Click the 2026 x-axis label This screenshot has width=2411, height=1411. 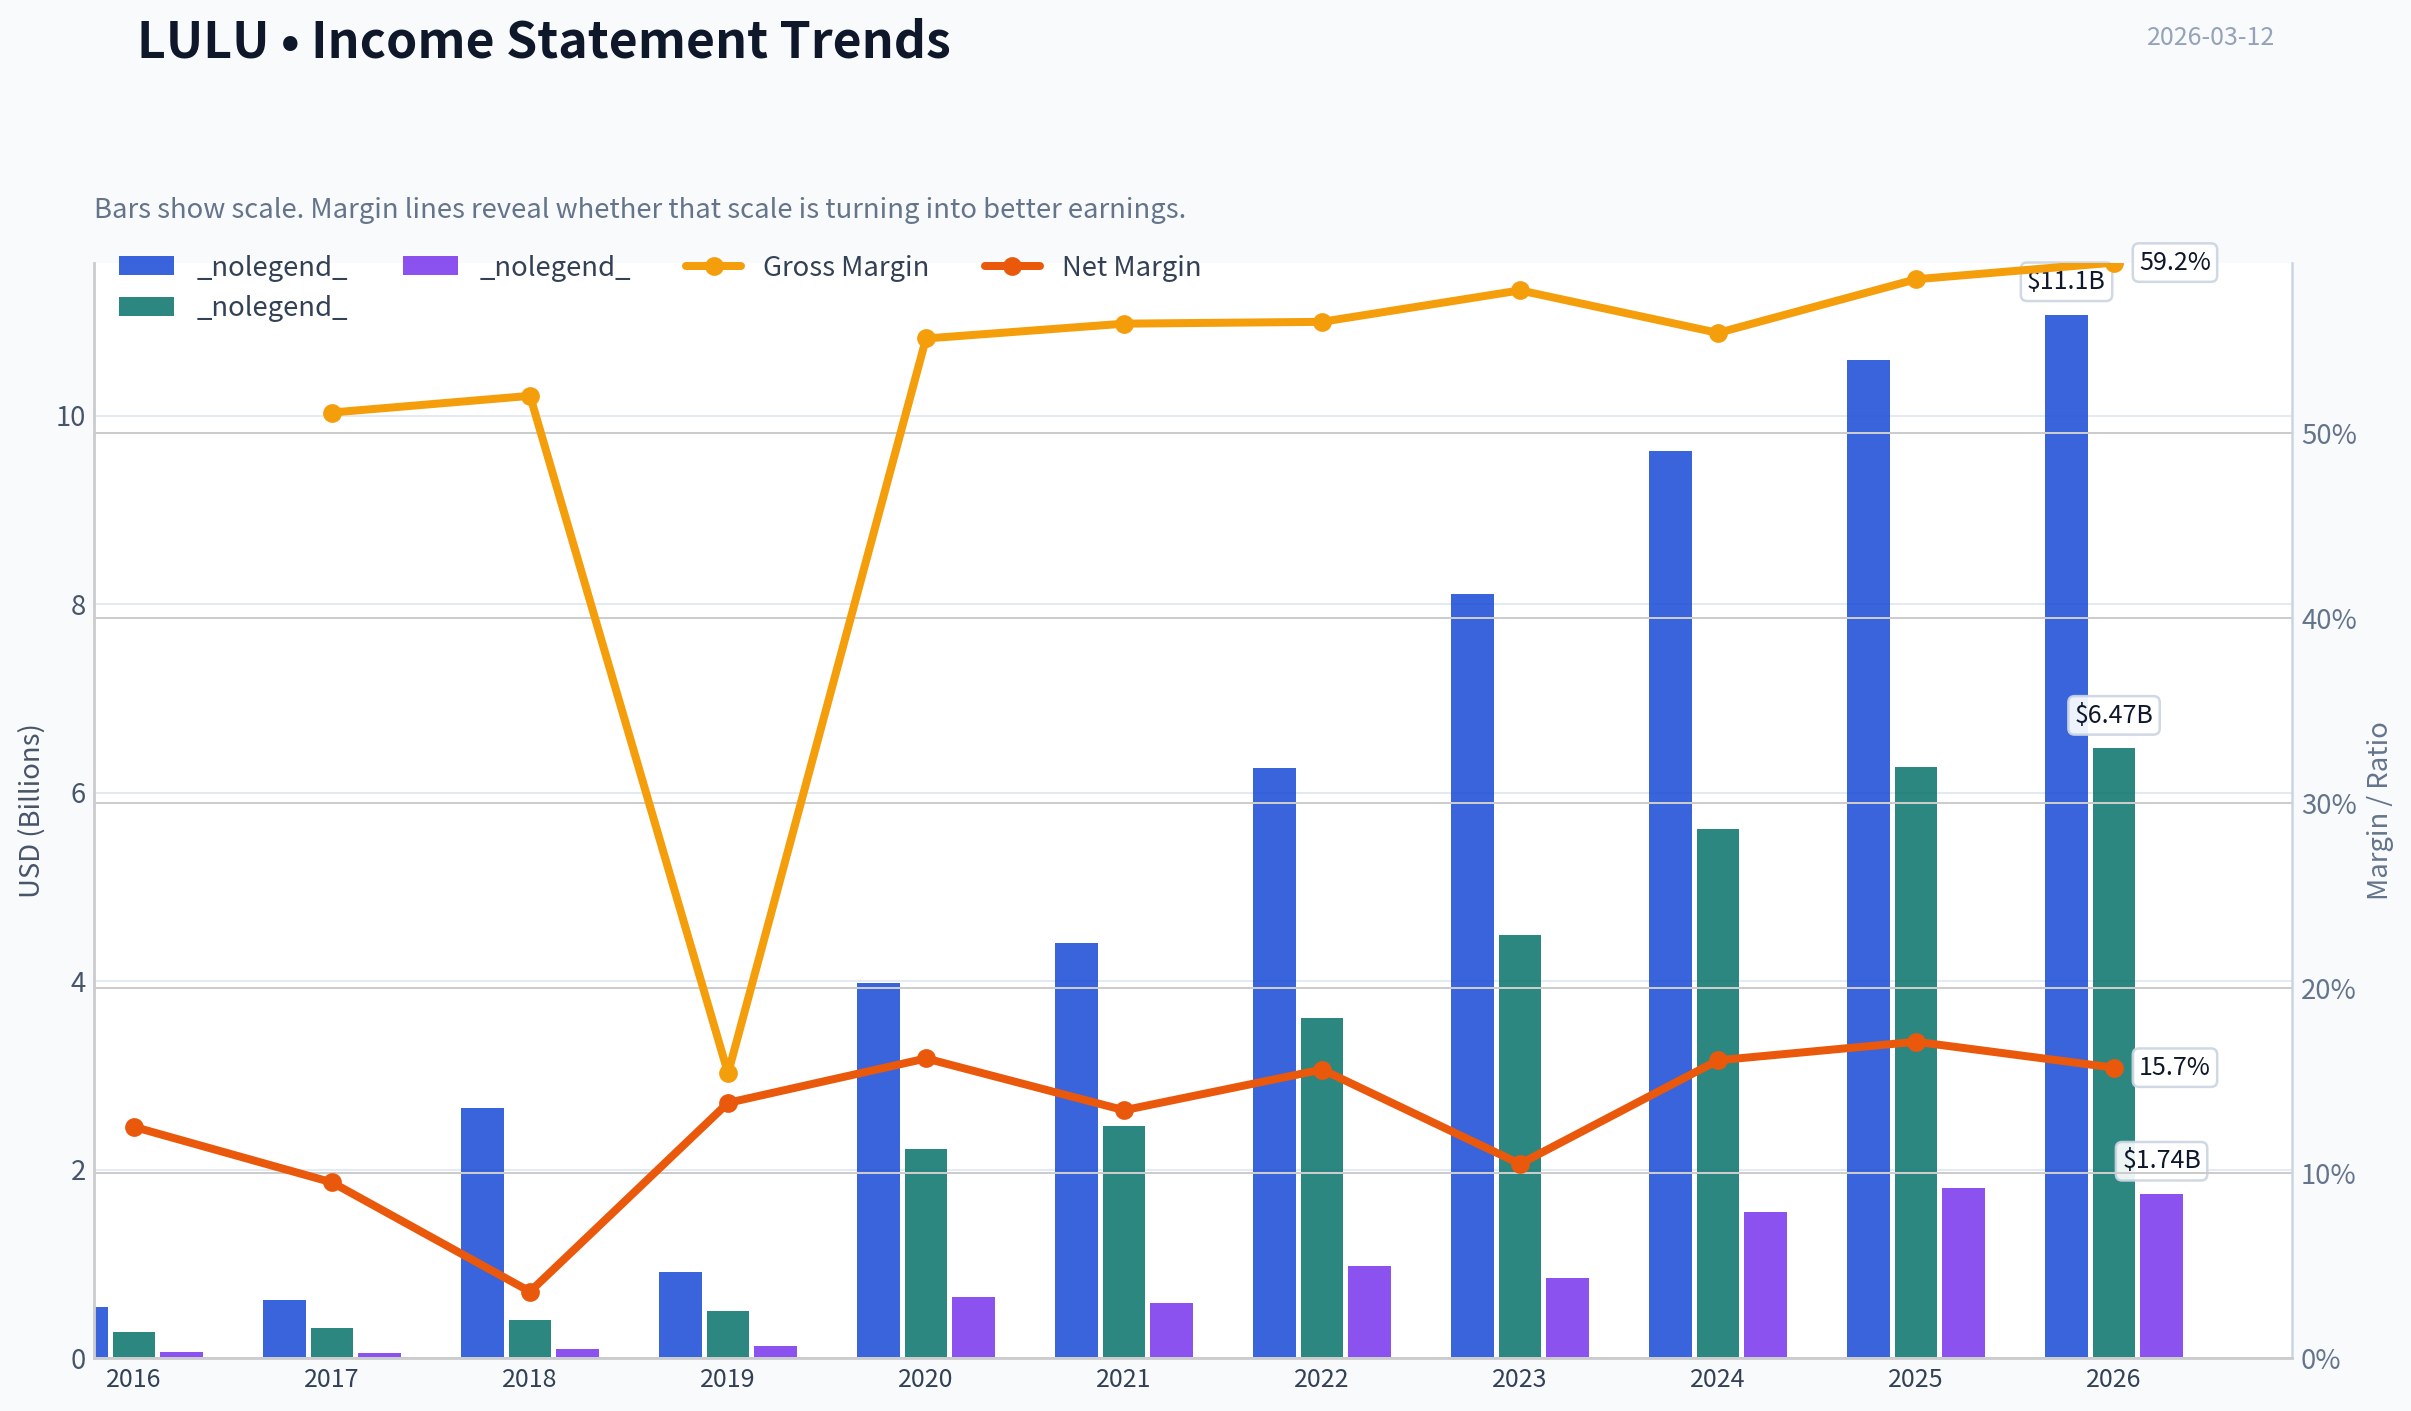point(2113,1379)
